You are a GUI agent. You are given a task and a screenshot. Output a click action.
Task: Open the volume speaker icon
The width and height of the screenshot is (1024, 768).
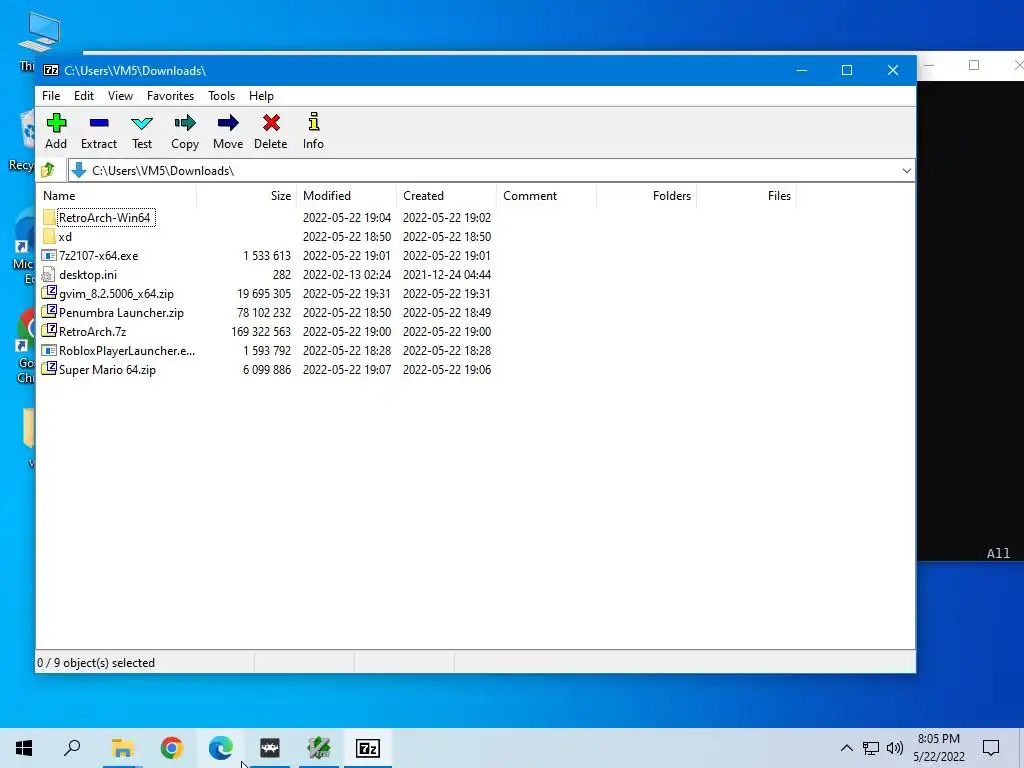(x=895, y=748)
